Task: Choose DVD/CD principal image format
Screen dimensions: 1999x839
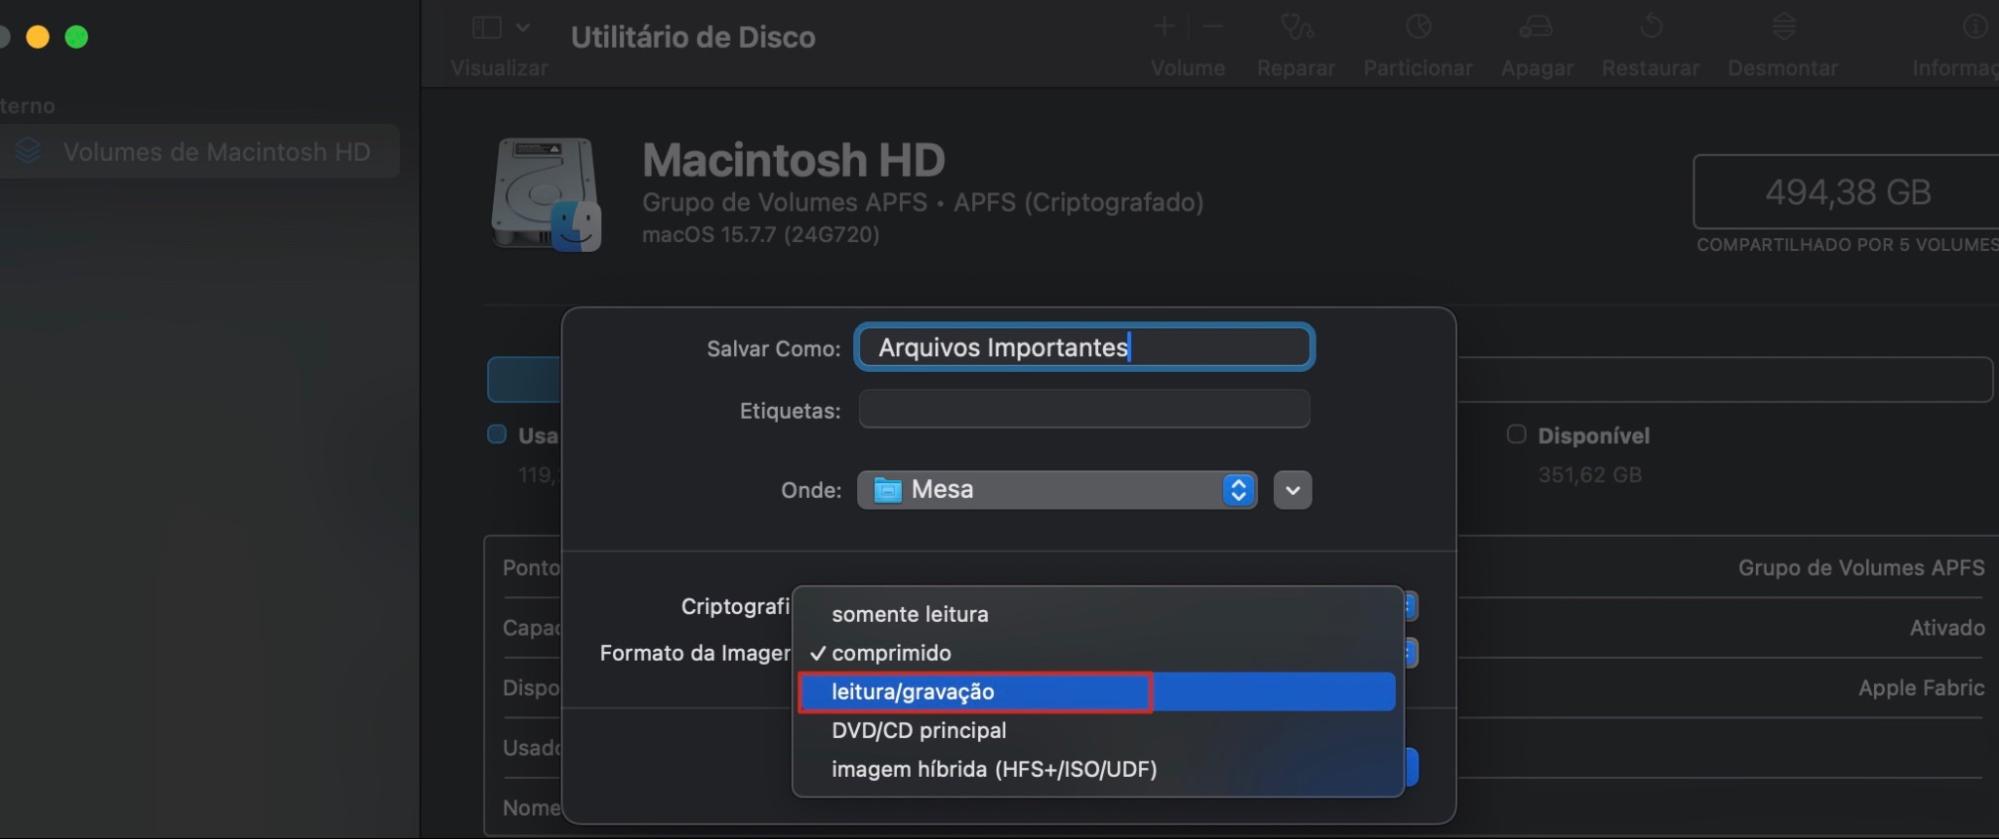Action: 1097,730
